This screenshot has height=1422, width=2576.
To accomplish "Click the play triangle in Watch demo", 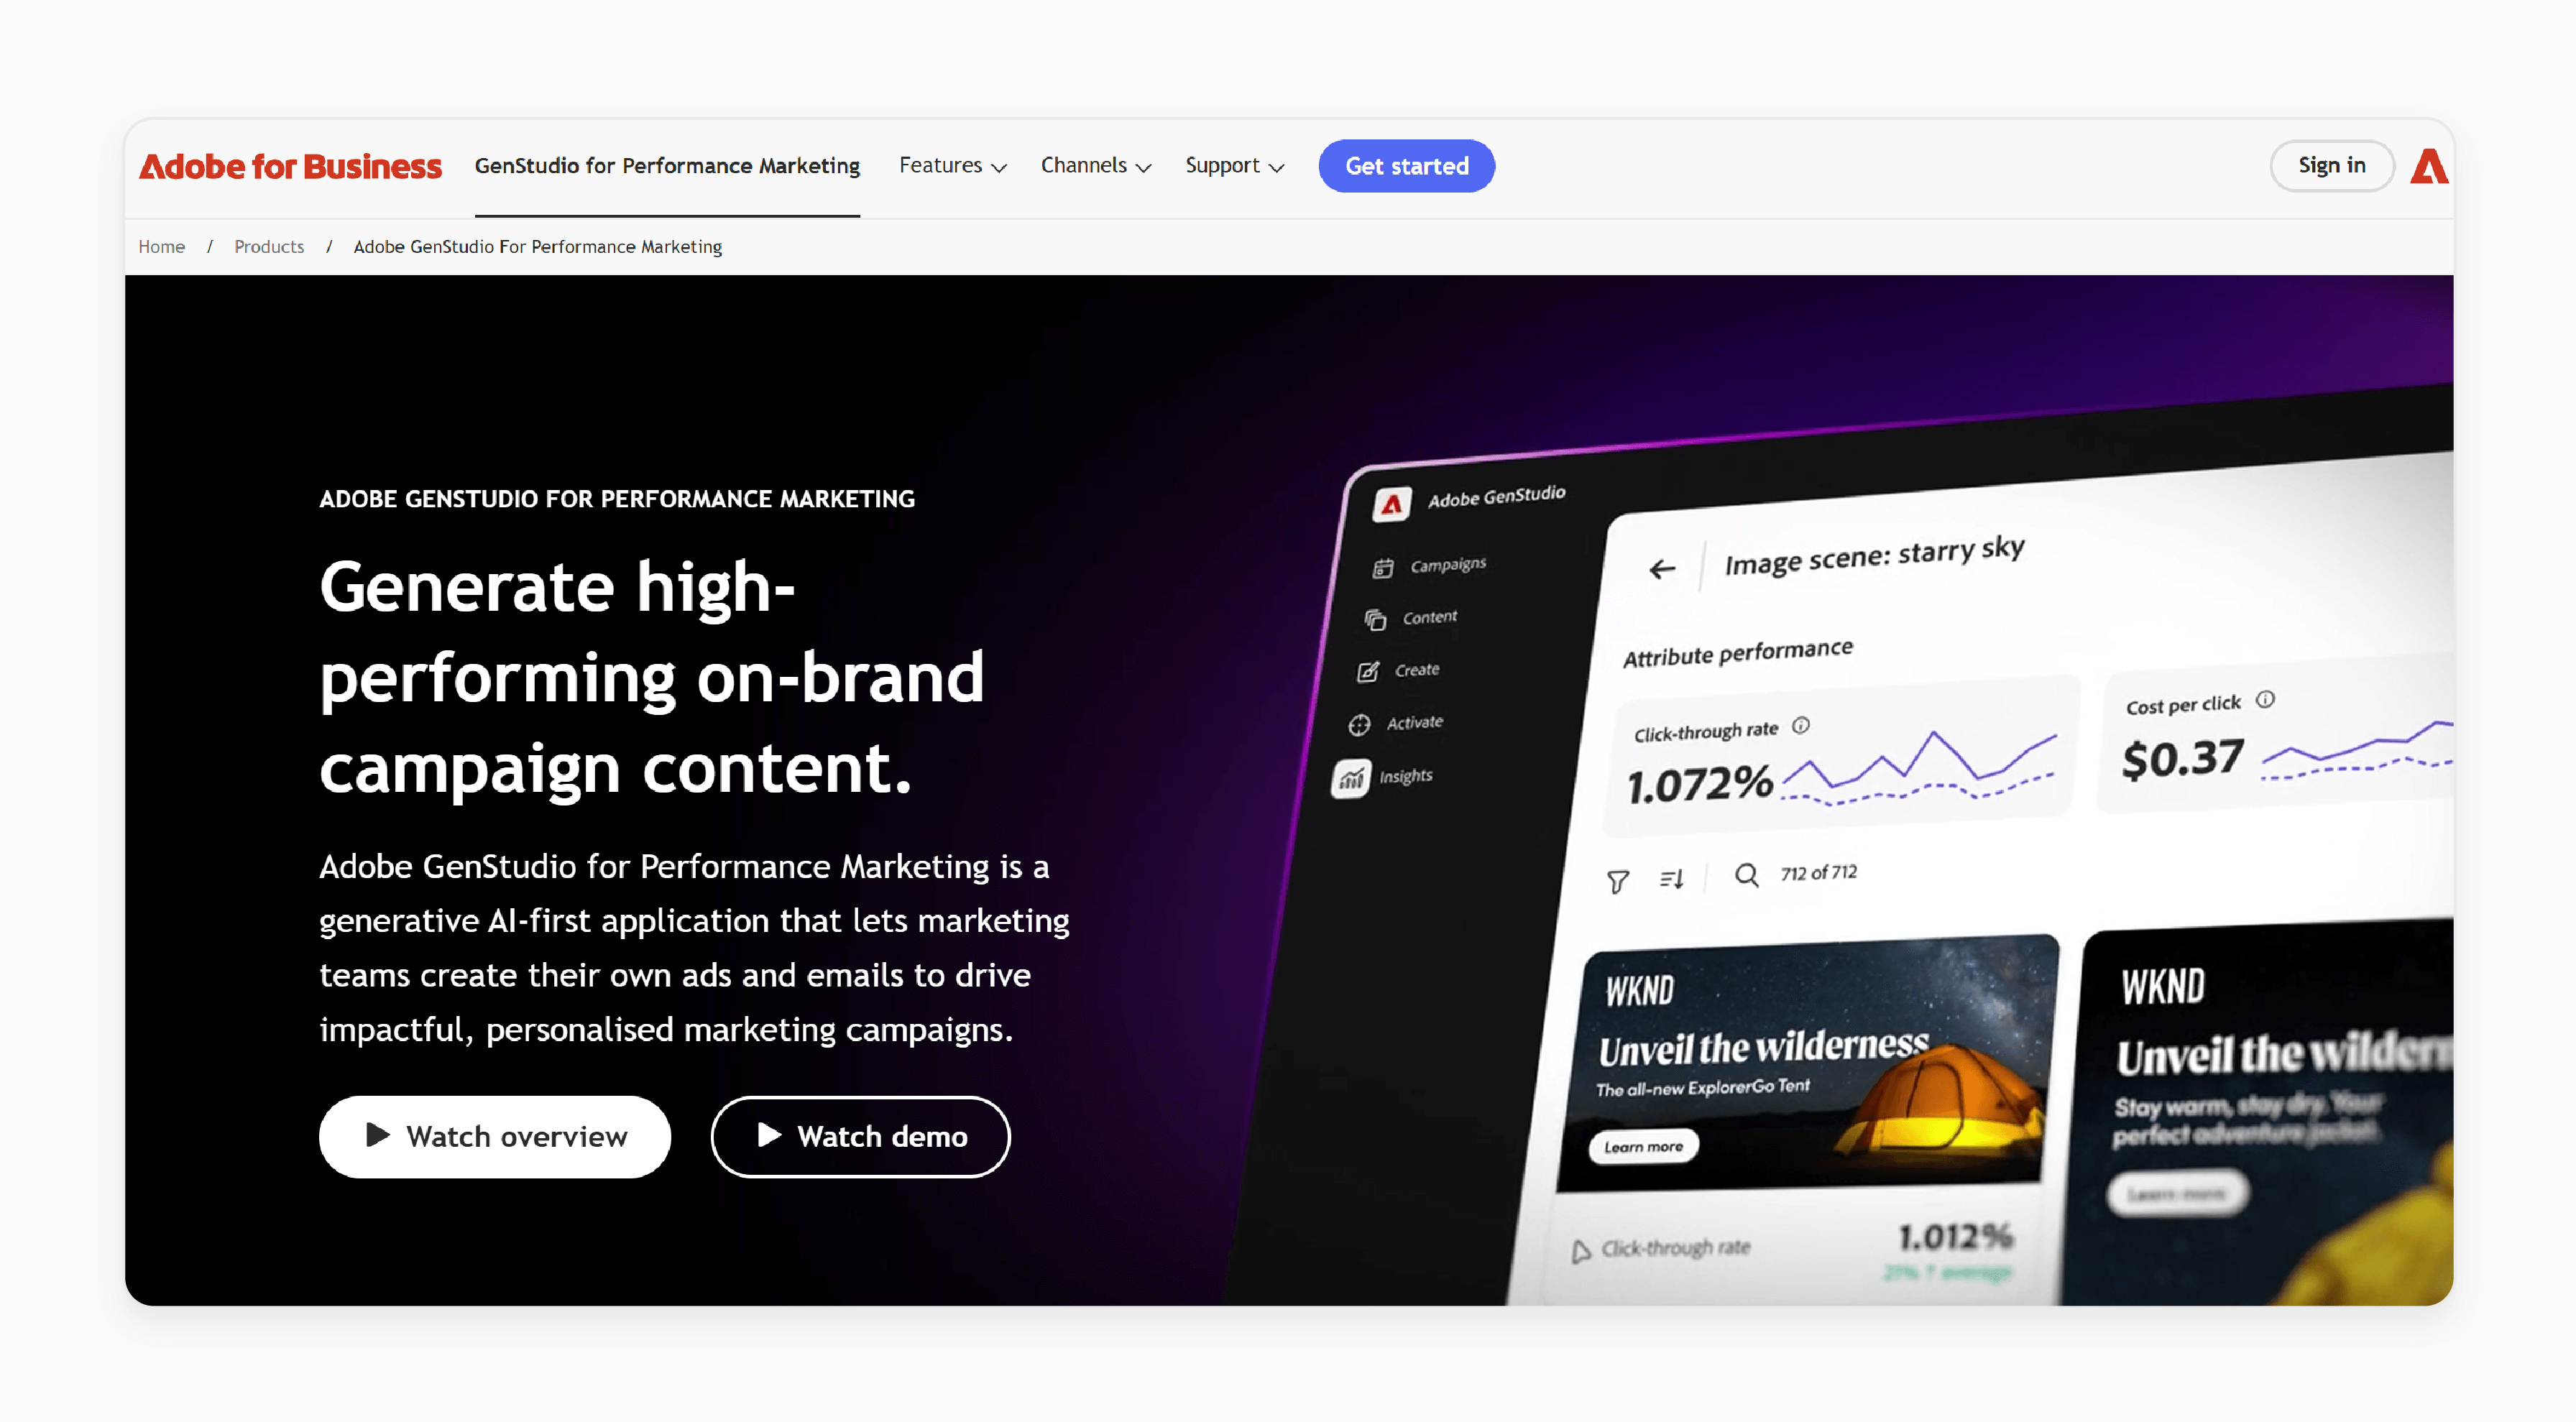I will (768, 1135).
